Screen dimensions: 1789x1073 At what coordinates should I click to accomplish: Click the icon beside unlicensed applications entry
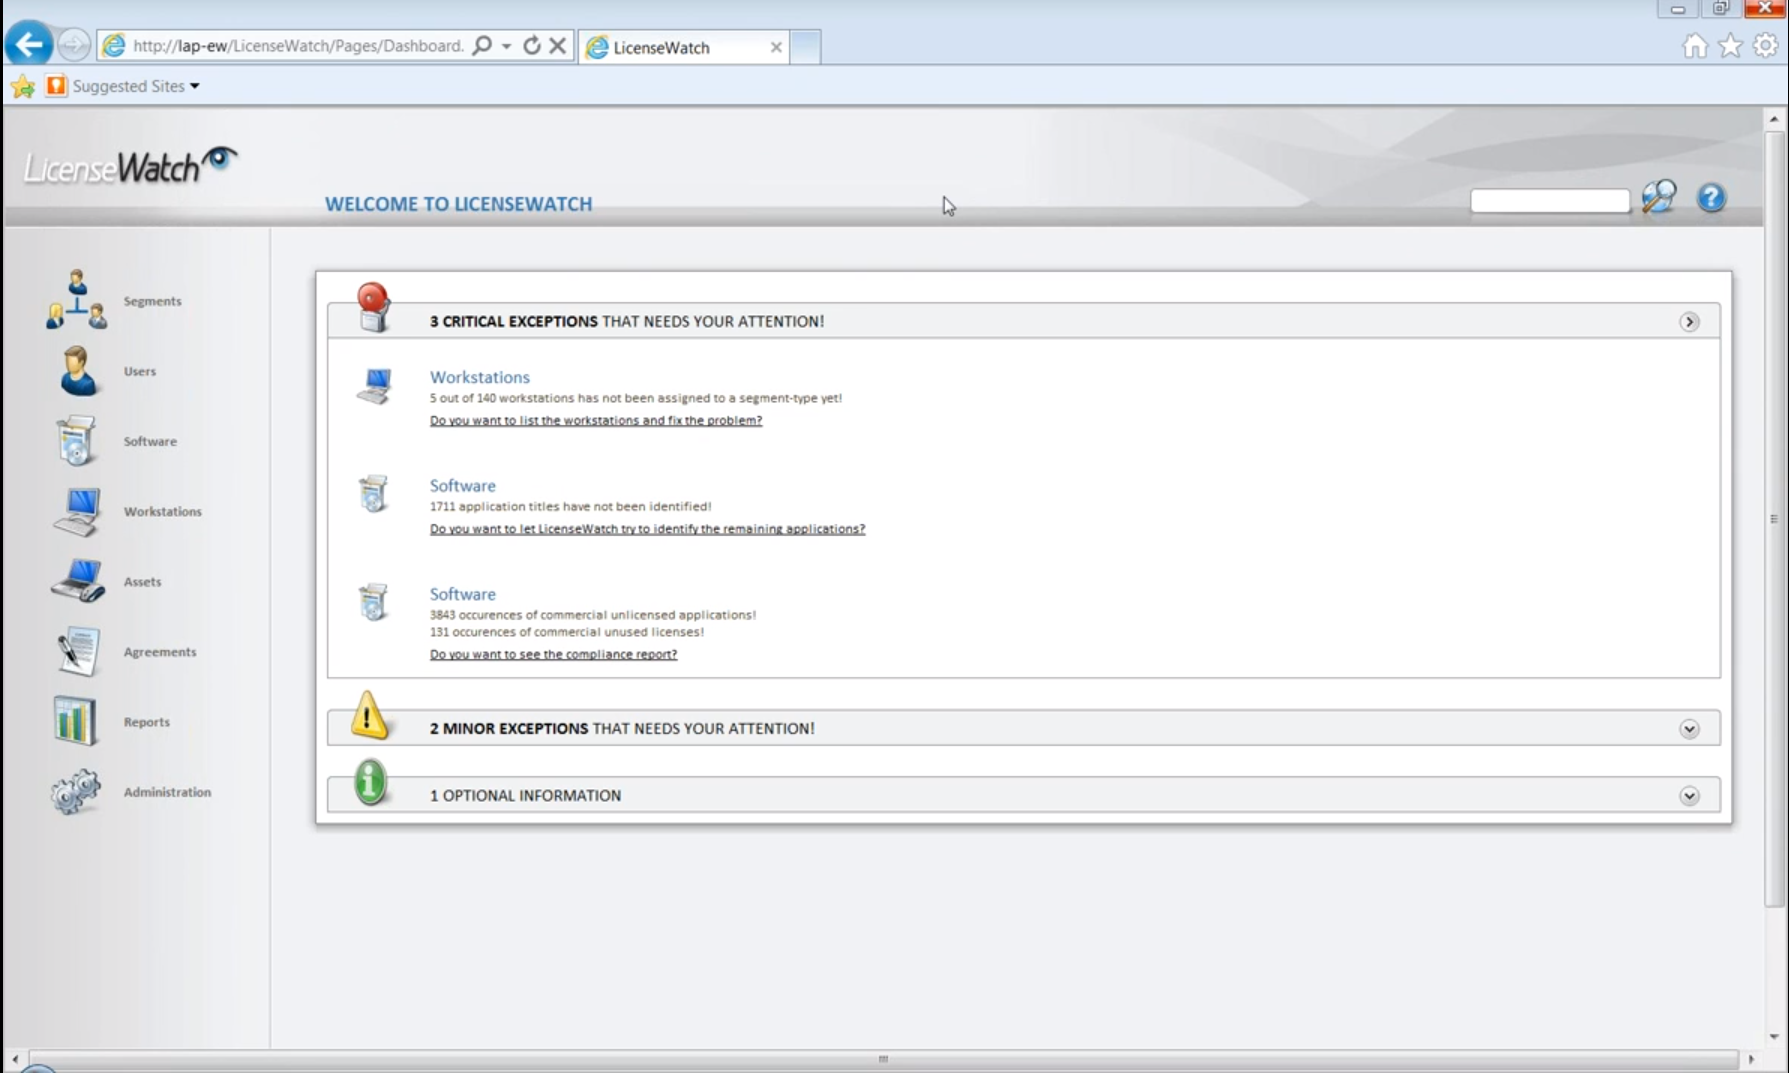[x=373, y=602]
